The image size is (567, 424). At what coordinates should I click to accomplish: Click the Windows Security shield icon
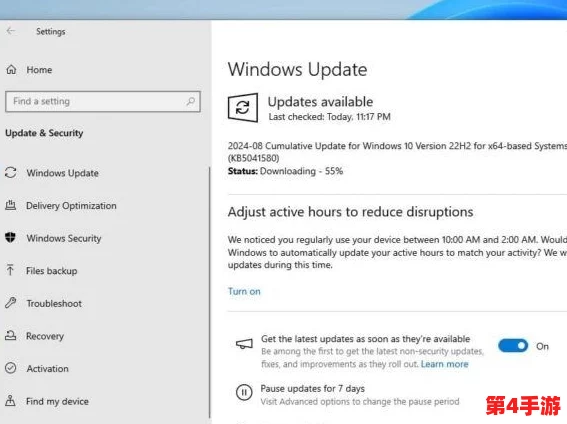10,237
